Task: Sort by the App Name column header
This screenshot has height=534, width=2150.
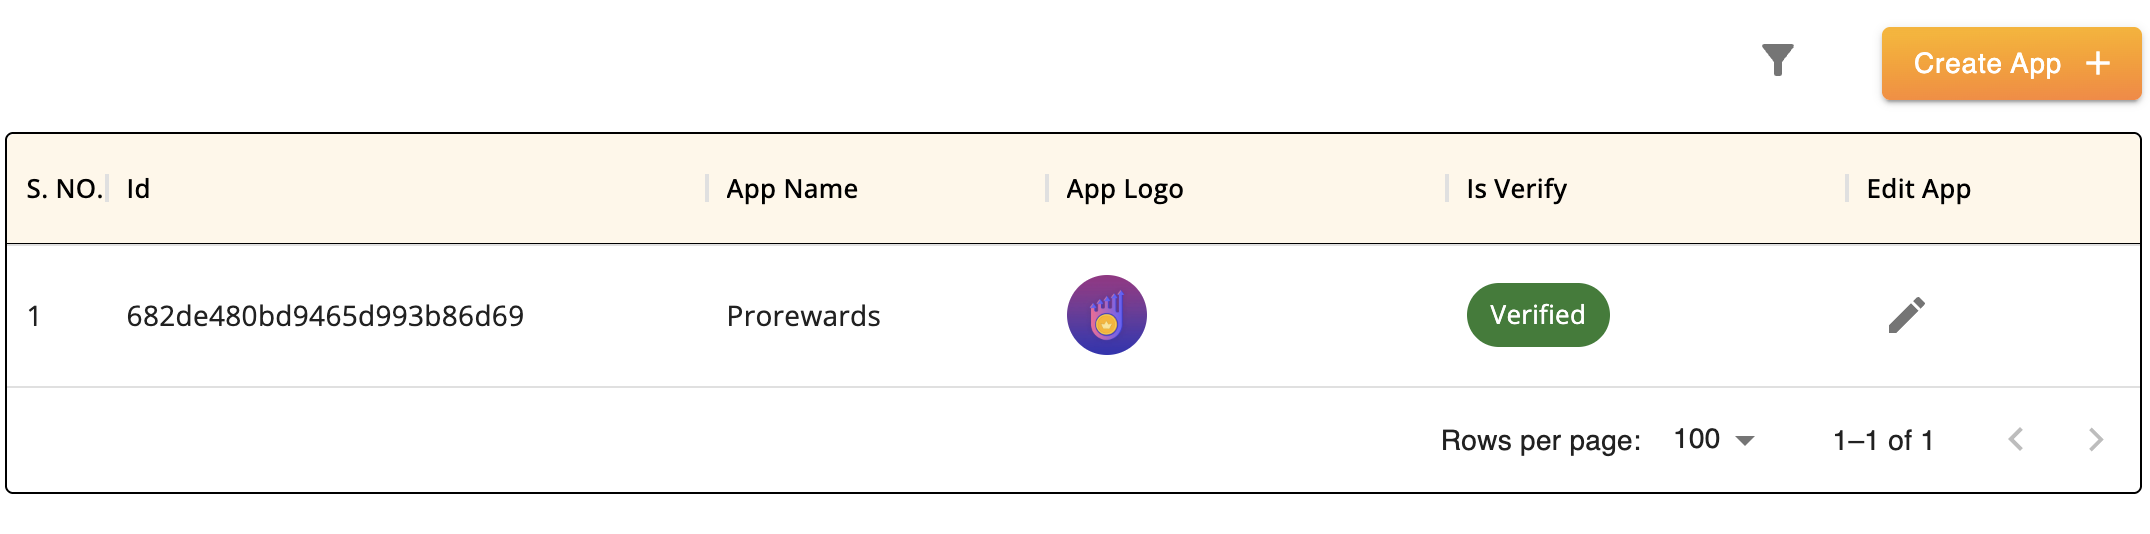Action: 792,189
